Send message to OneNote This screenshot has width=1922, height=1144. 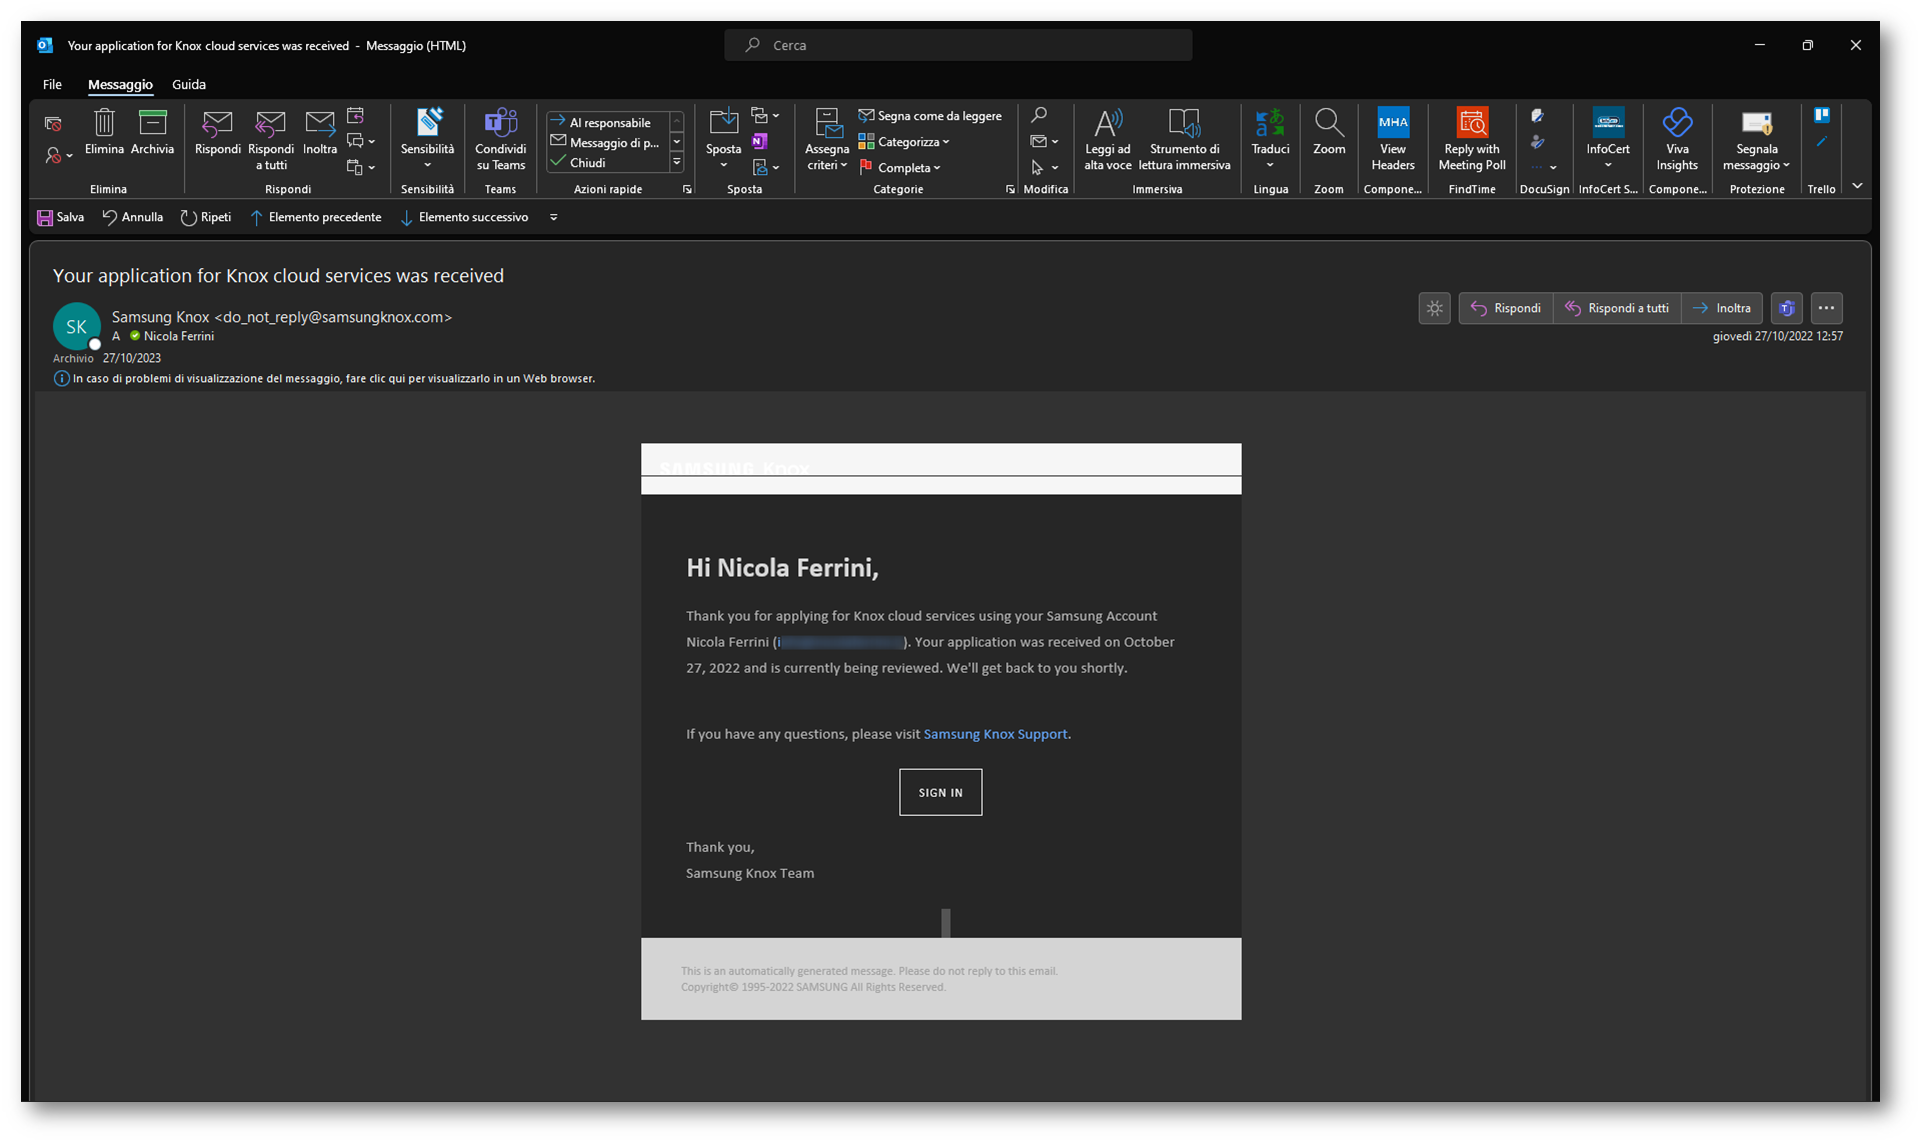coord(760,142)
